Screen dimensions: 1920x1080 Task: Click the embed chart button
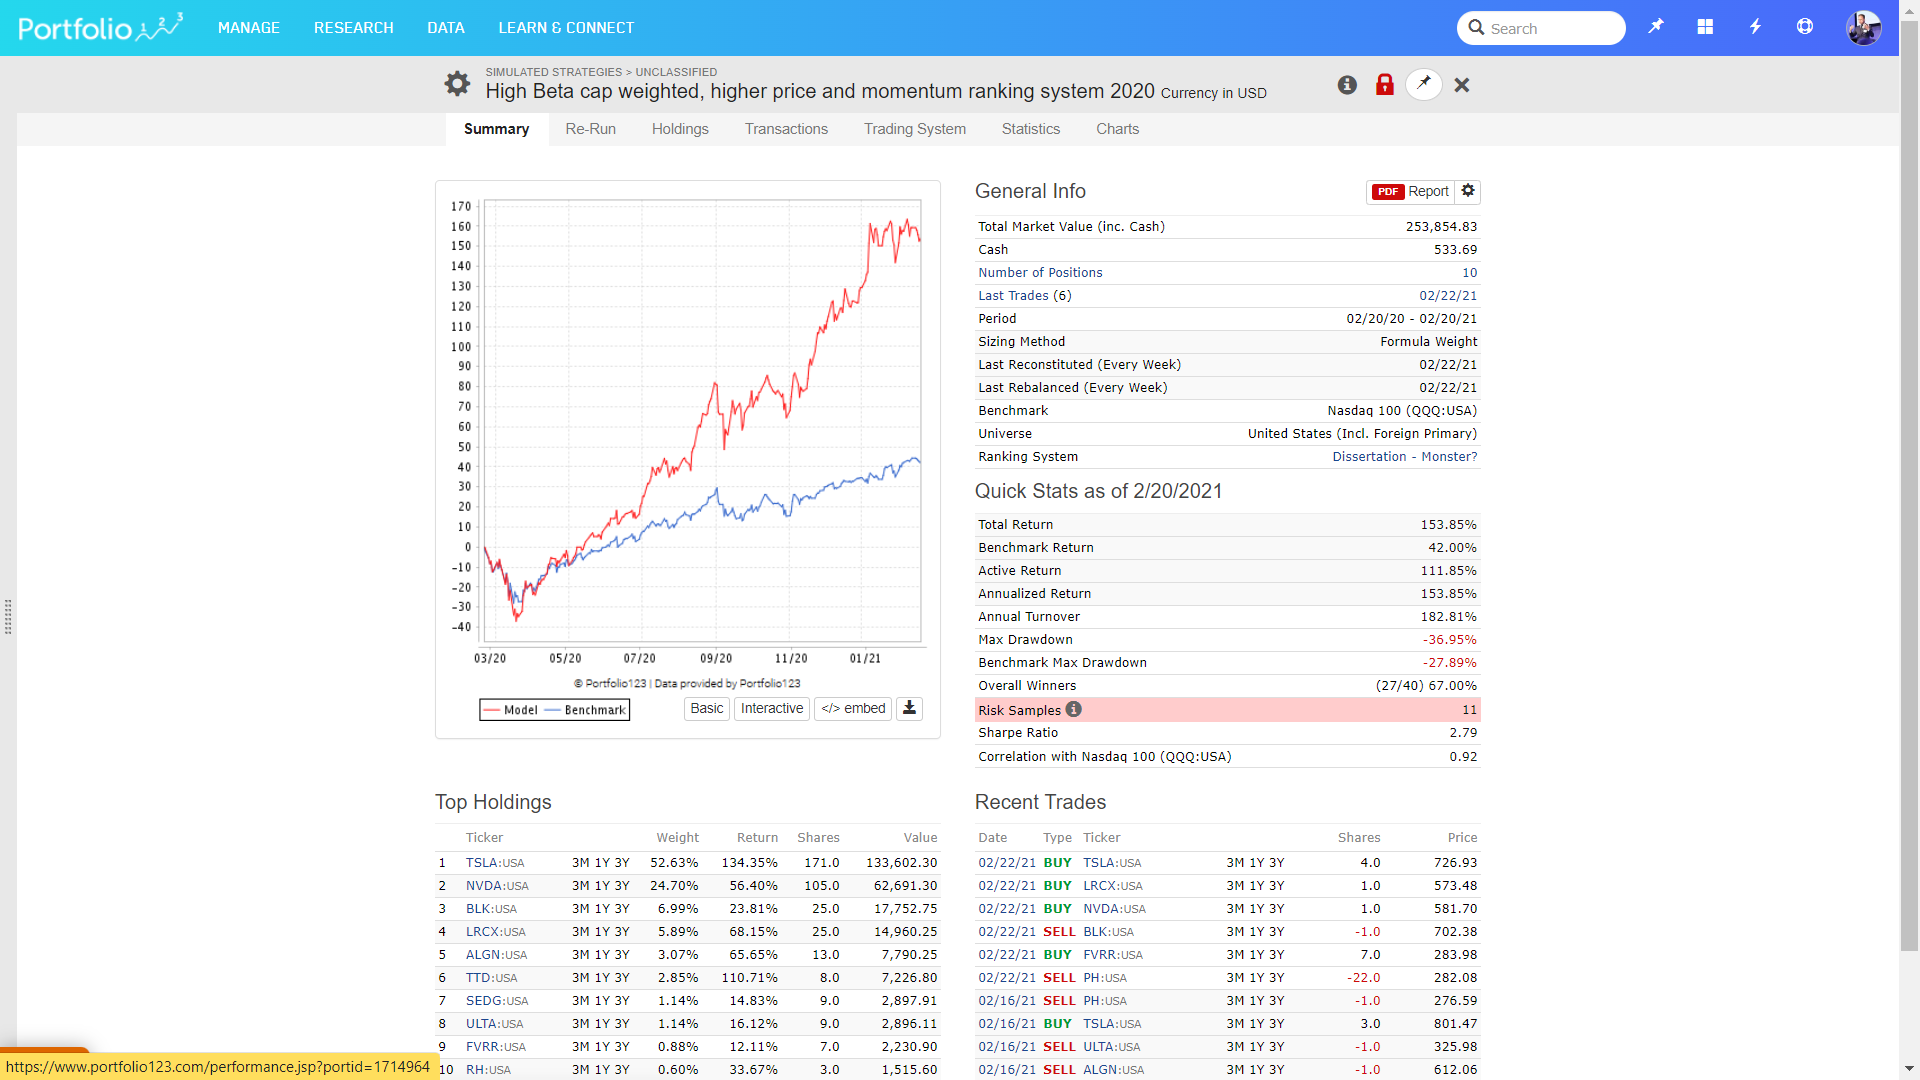coord(853,708)
